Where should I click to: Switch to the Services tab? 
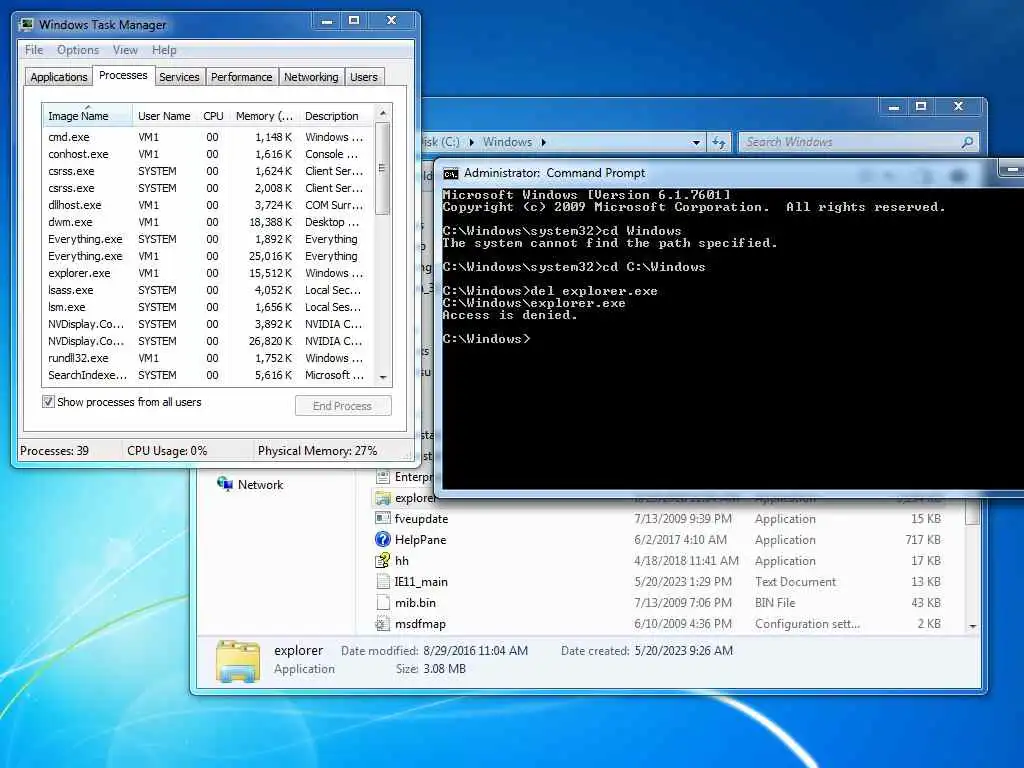tap(179, 77)
